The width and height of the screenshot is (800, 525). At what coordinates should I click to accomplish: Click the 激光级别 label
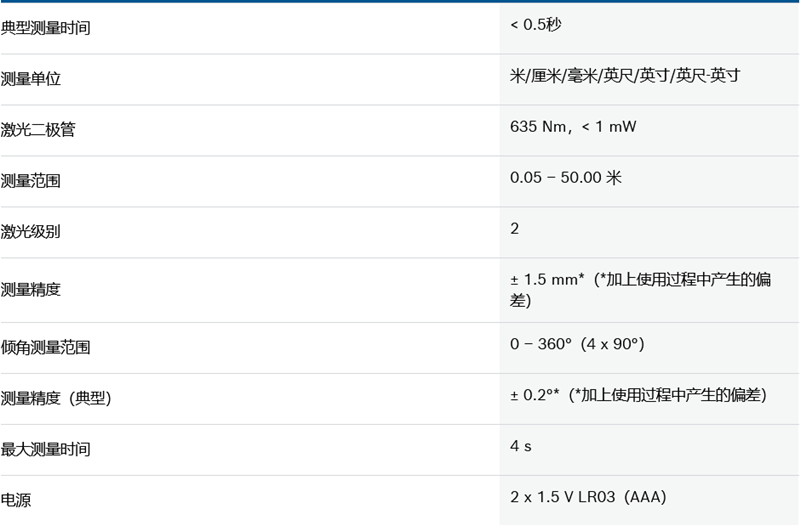(31, 232)
